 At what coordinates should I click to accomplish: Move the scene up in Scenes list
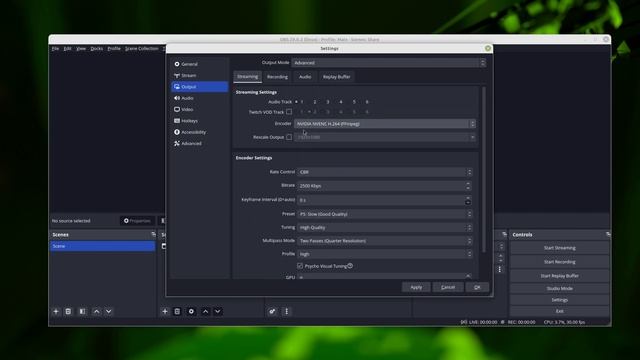click(x=96, y=311)
